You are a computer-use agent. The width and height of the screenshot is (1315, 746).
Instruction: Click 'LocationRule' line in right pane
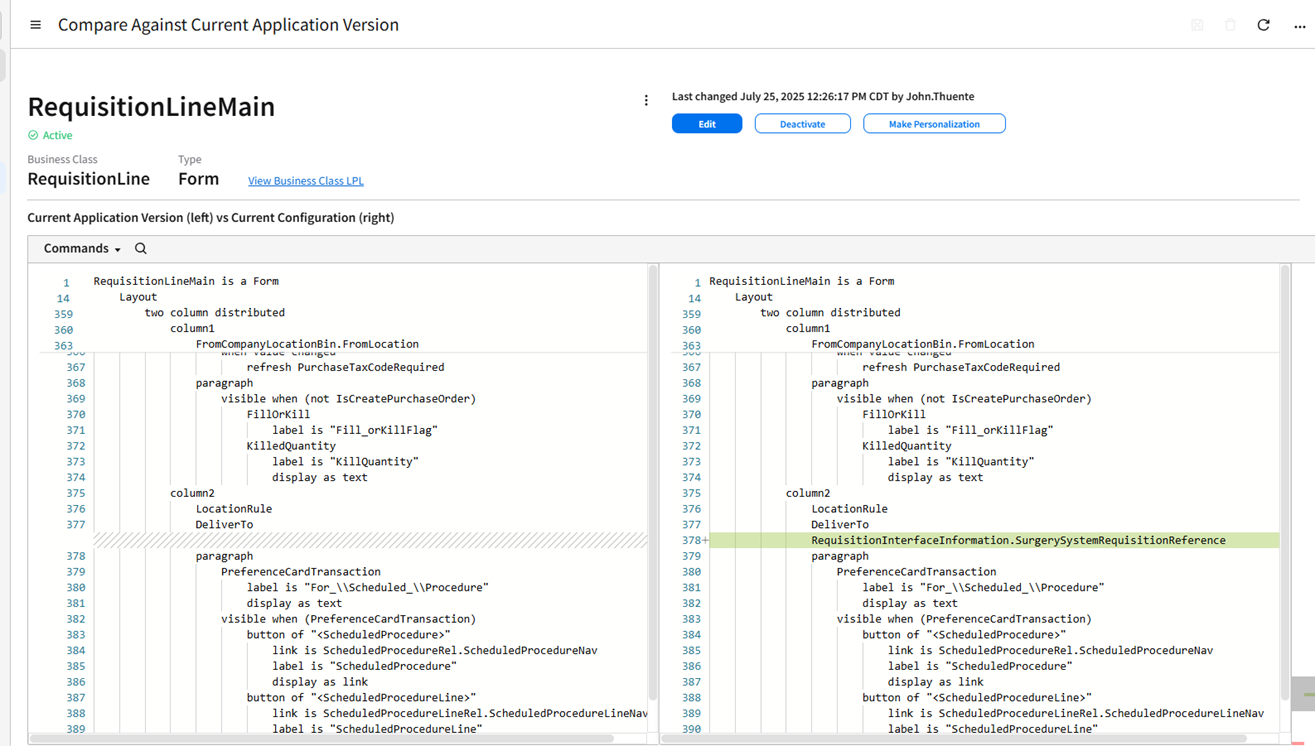pyautogui.click(x=849, y=509)
